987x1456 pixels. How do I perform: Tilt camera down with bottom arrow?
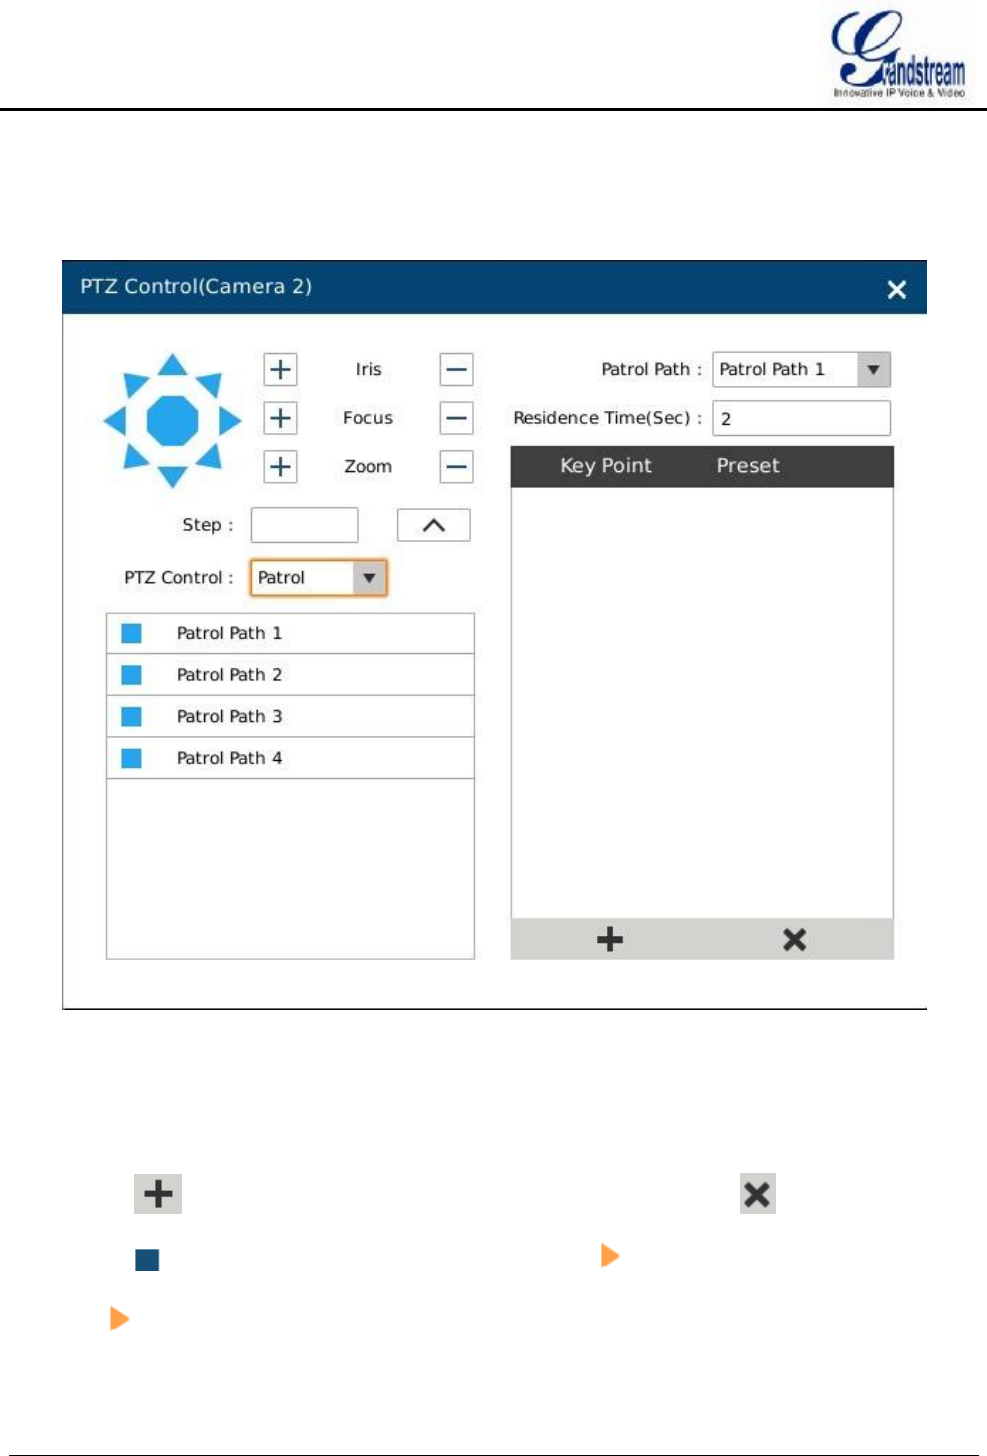click(173, 477)
